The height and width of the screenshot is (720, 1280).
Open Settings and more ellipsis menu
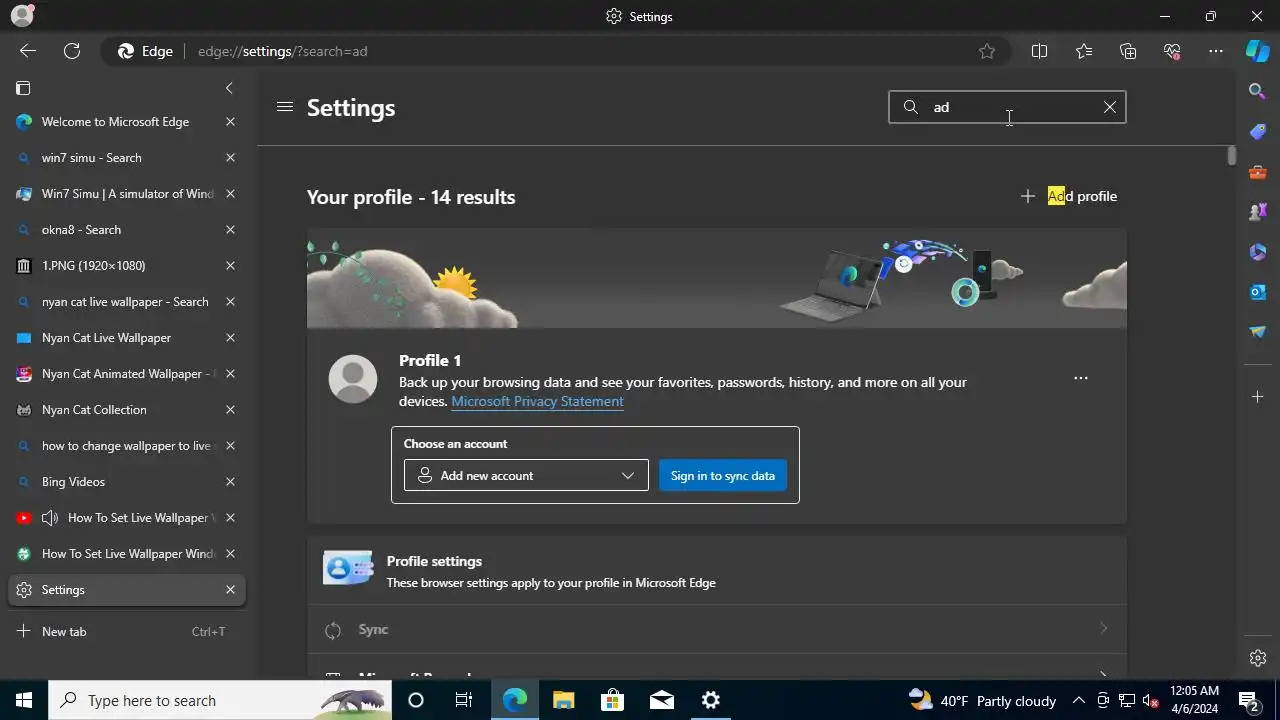point(1216,51)
